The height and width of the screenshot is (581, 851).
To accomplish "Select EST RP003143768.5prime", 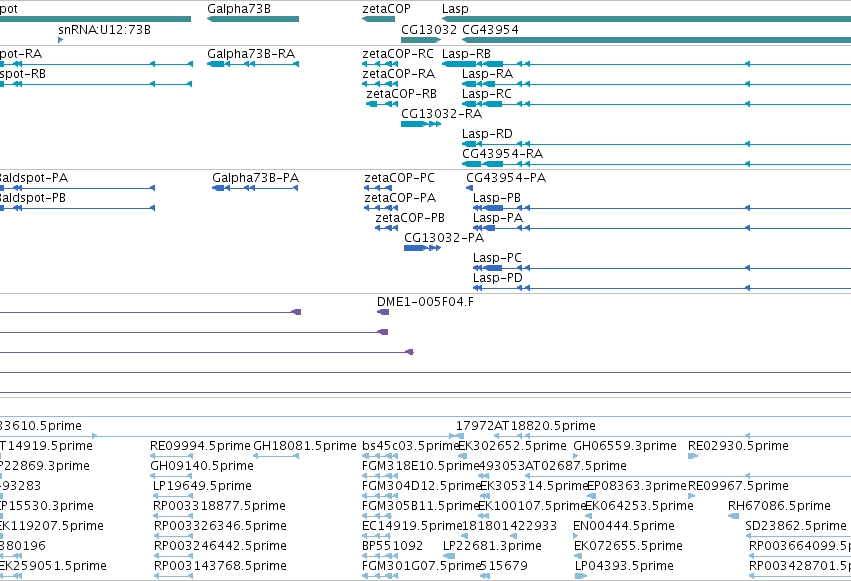I will tap(220, 566).
